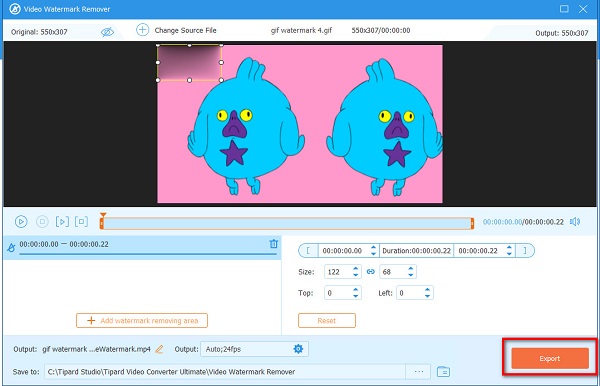Increase Left value with up arrow
The height and width of the screenshot is (386, 600).
[427, 290]
